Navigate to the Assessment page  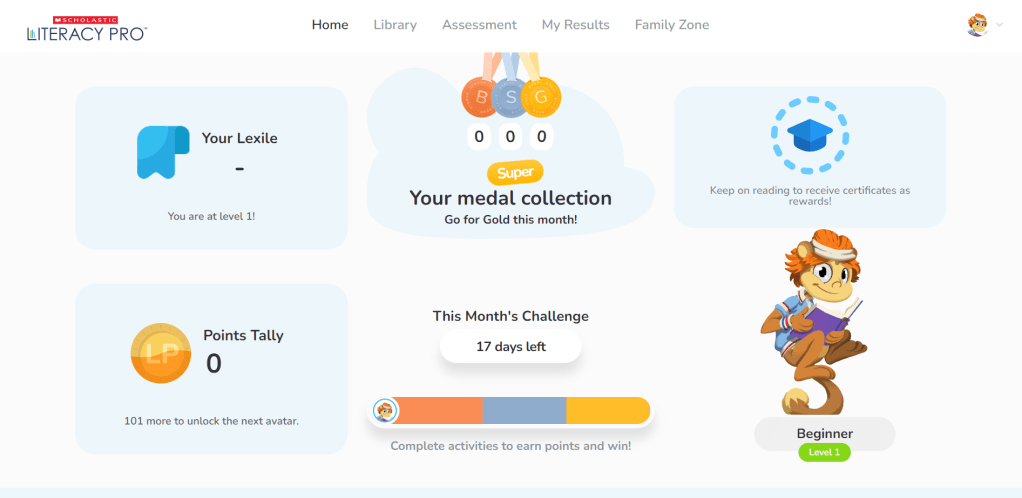click(x=479, y=25)
